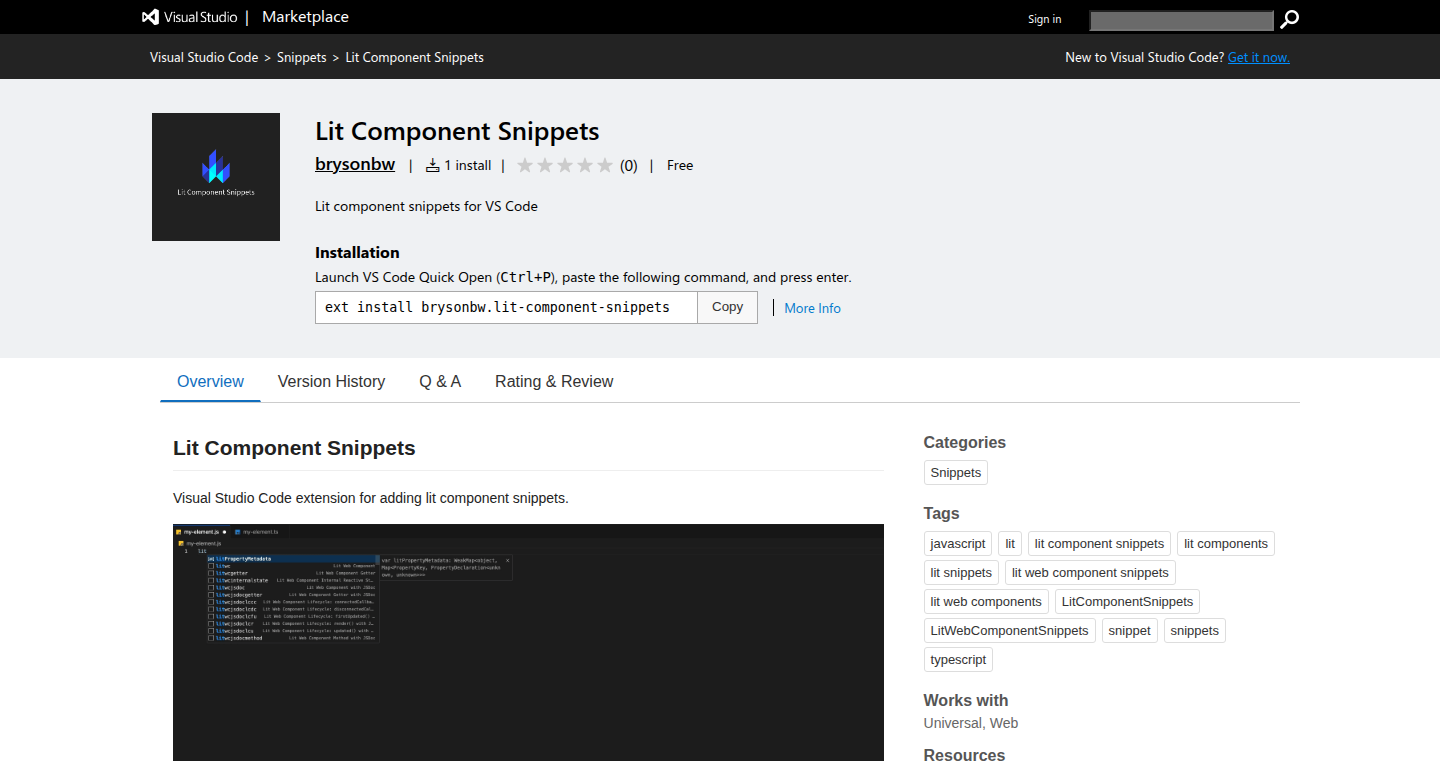Screen dimensions: 1440x761
Task: Switch to the Overview tab
Action: coord(210,381)
